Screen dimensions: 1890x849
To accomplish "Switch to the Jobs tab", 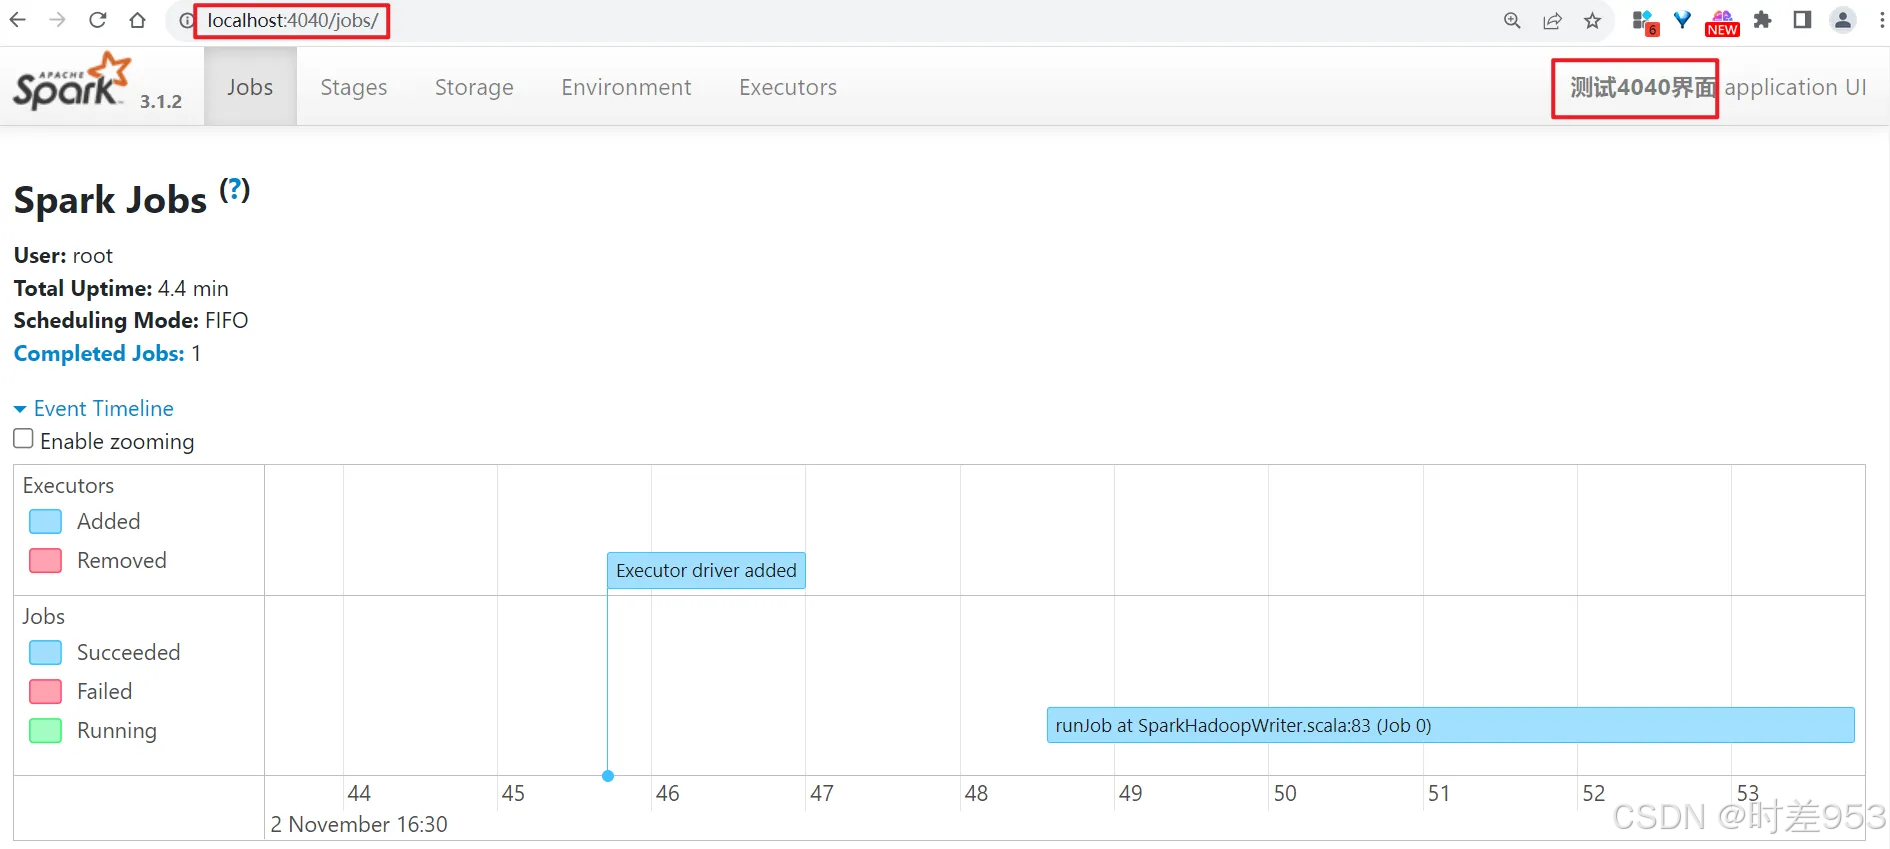I will tap(250, 87).
